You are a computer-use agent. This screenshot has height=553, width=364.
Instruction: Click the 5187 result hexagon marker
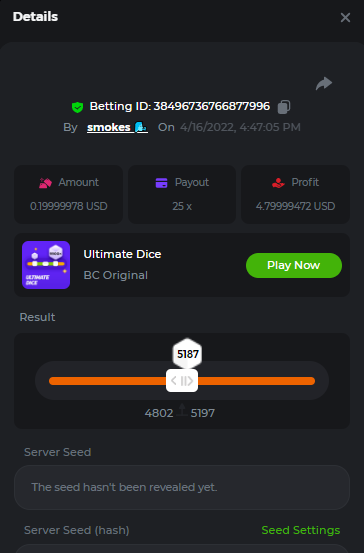pyautogui.click(x=187, y=354)
